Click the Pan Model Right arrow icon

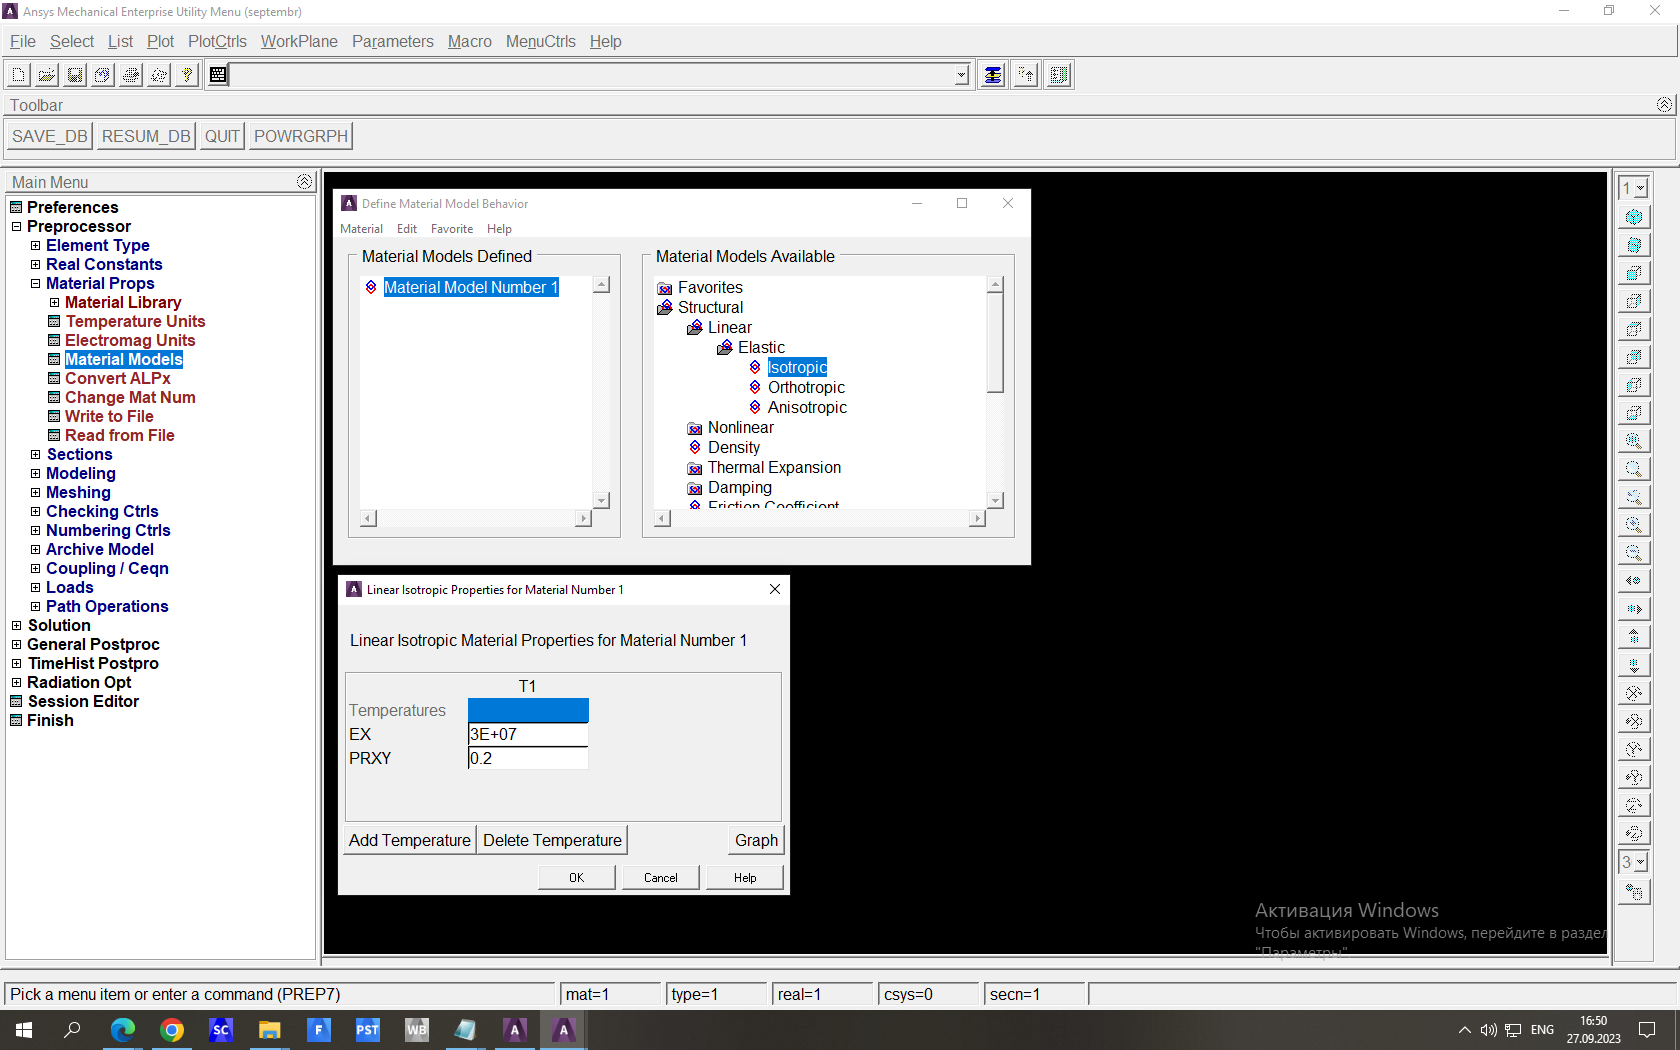tap(1634, 609)
